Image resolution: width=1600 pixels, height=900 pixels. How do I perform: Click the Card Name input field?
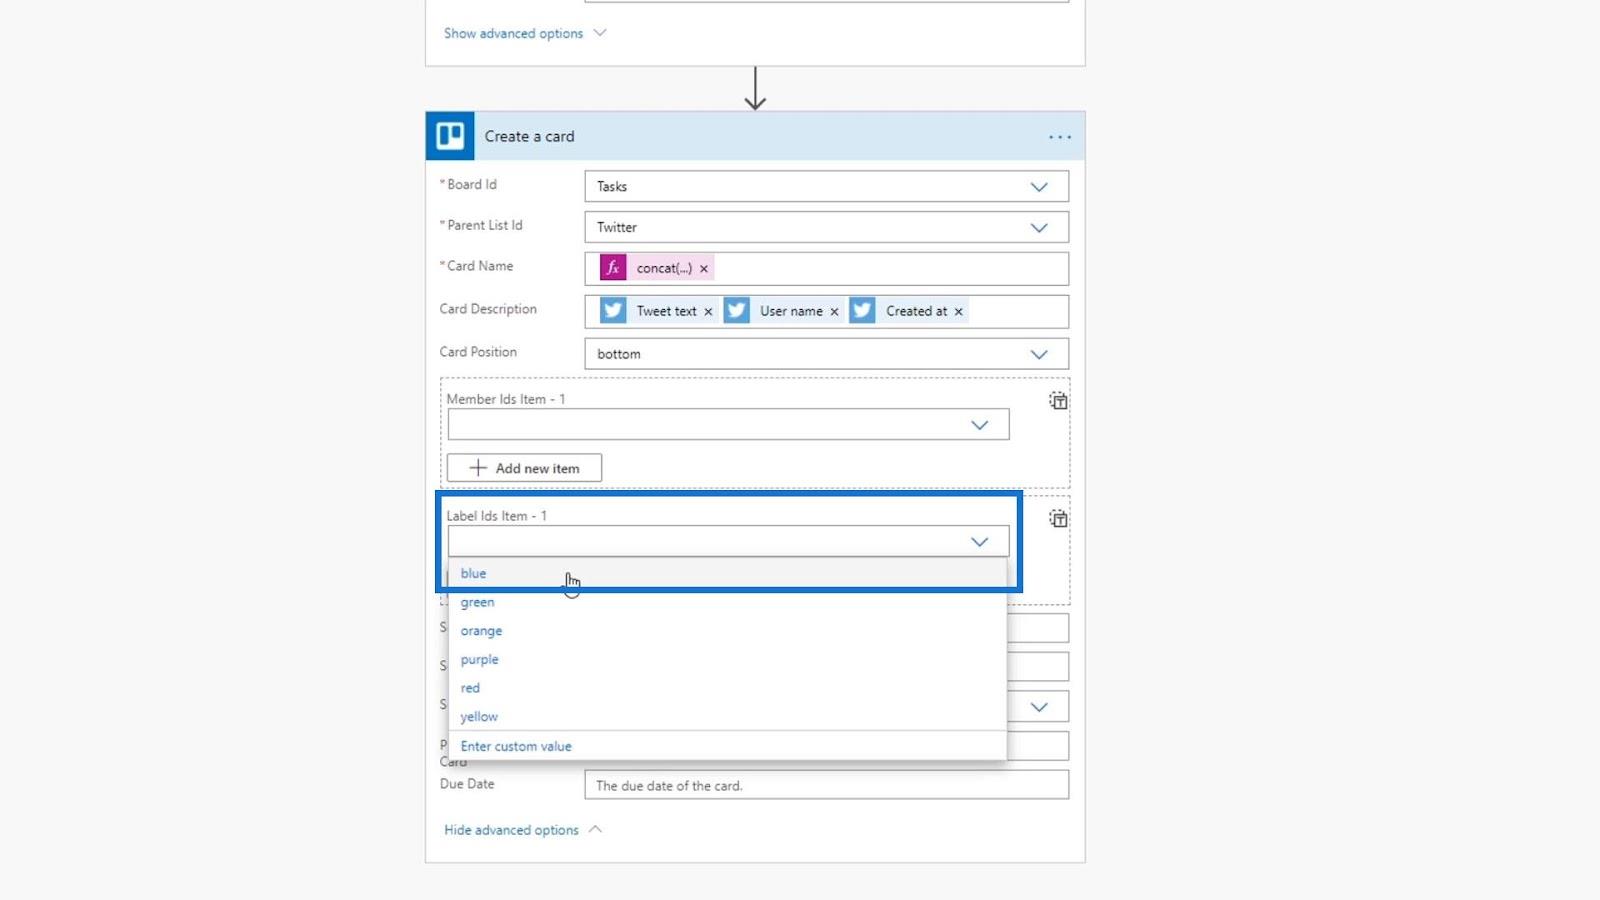pyautogui.click(x=826, y=269)
